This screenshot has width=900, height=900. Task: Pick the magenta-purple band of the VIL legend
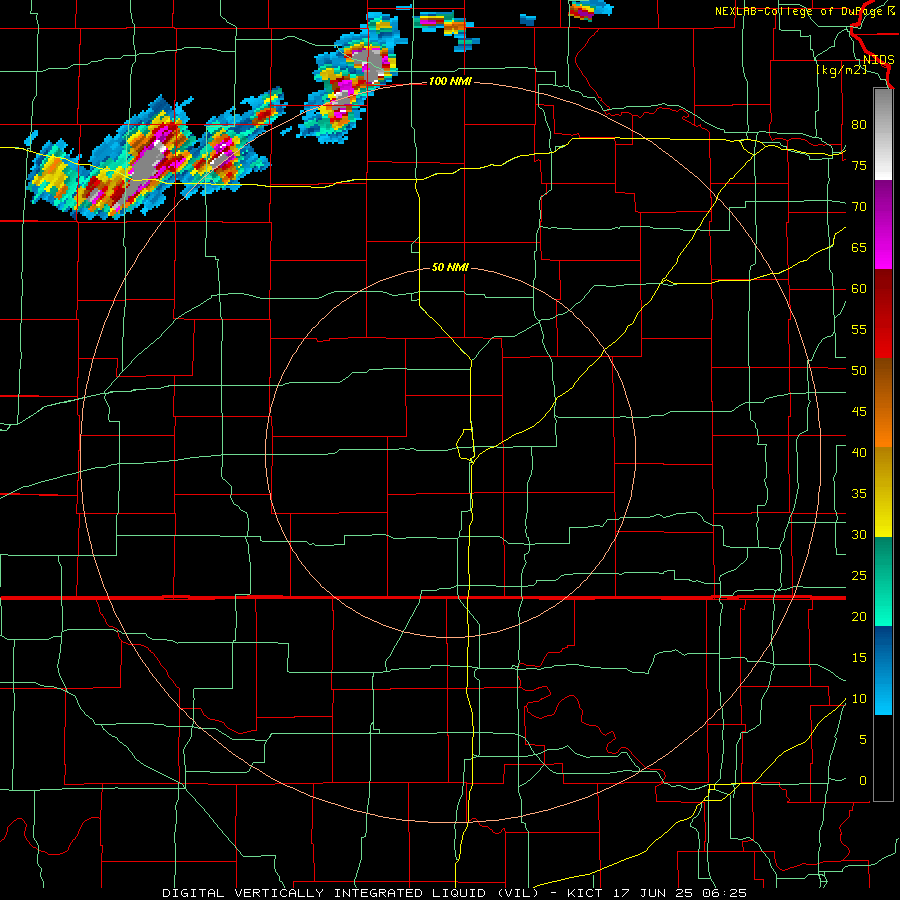(883, 225)
